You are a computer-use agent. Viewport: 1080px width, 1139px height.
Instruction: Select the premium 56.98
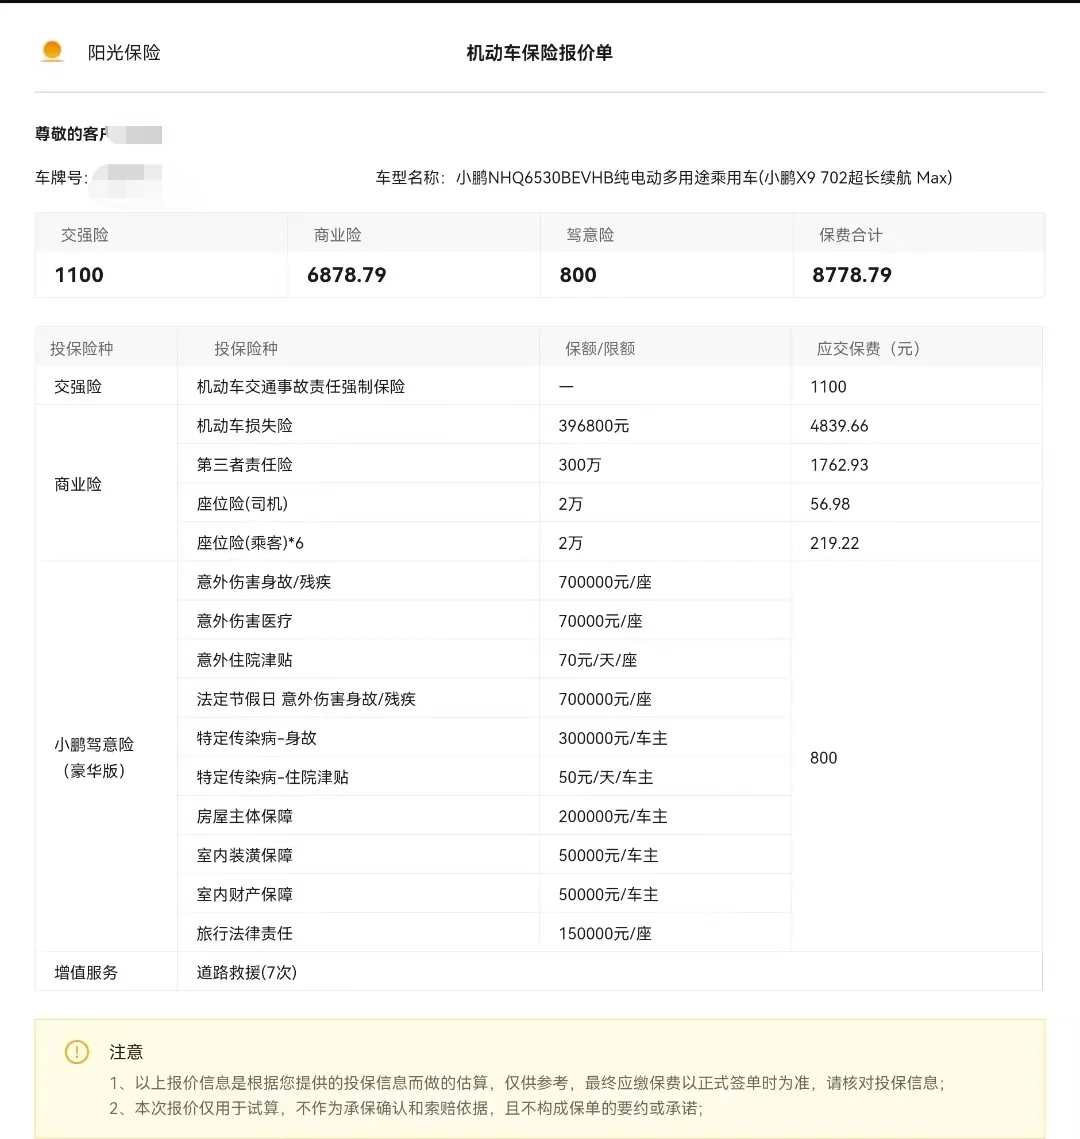click(x=830, y=504)
